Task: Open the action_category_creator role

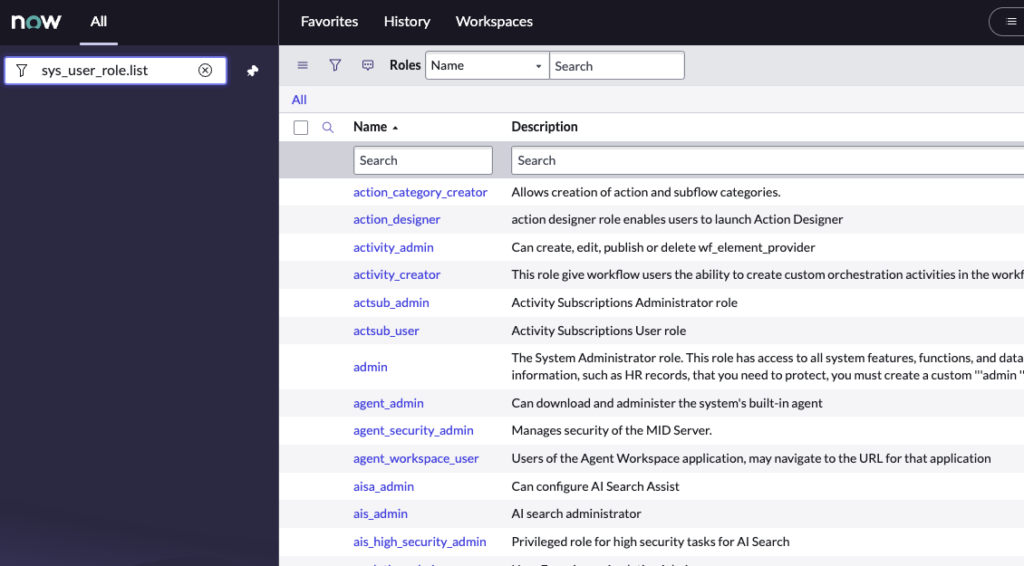Action: (420, 192)
